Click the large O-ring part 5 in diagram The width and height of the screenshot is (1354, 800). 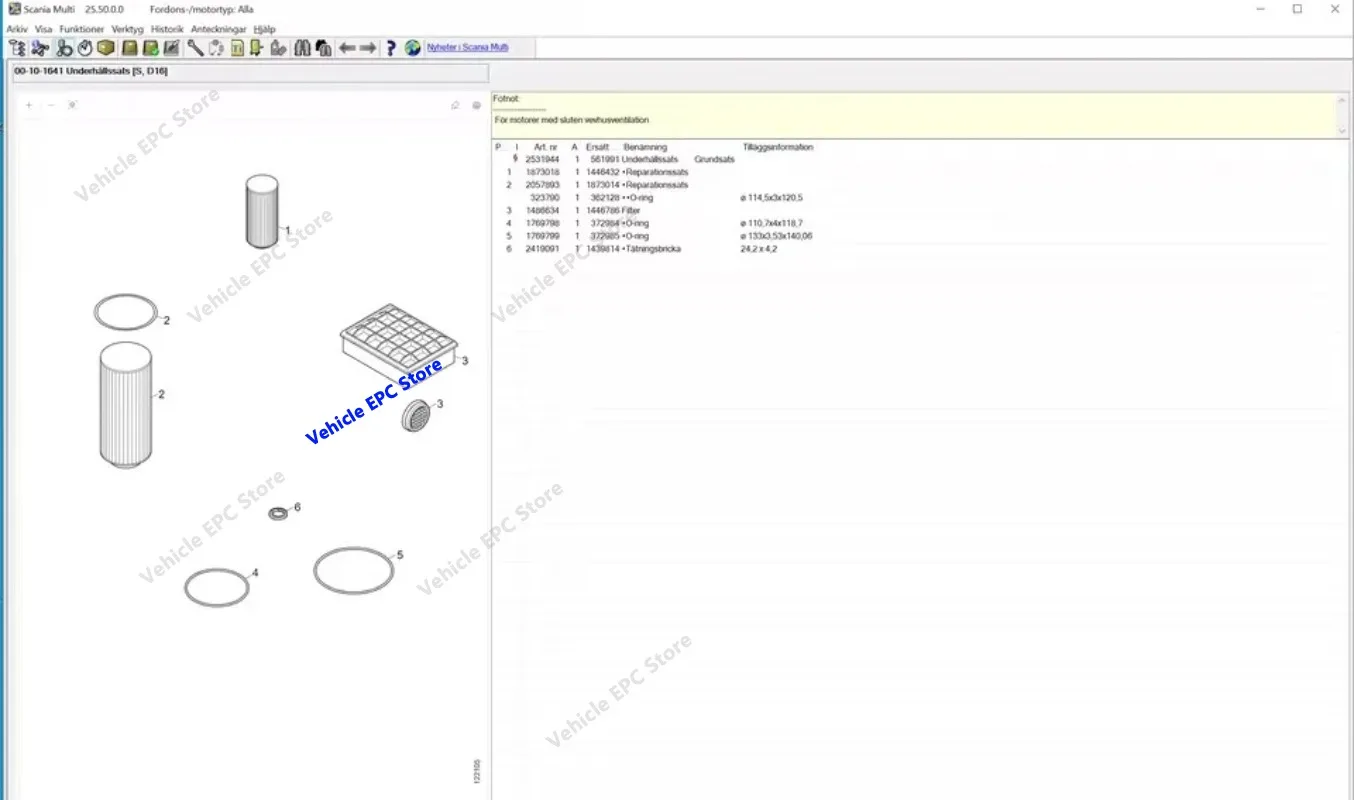[x=353, y=571]
